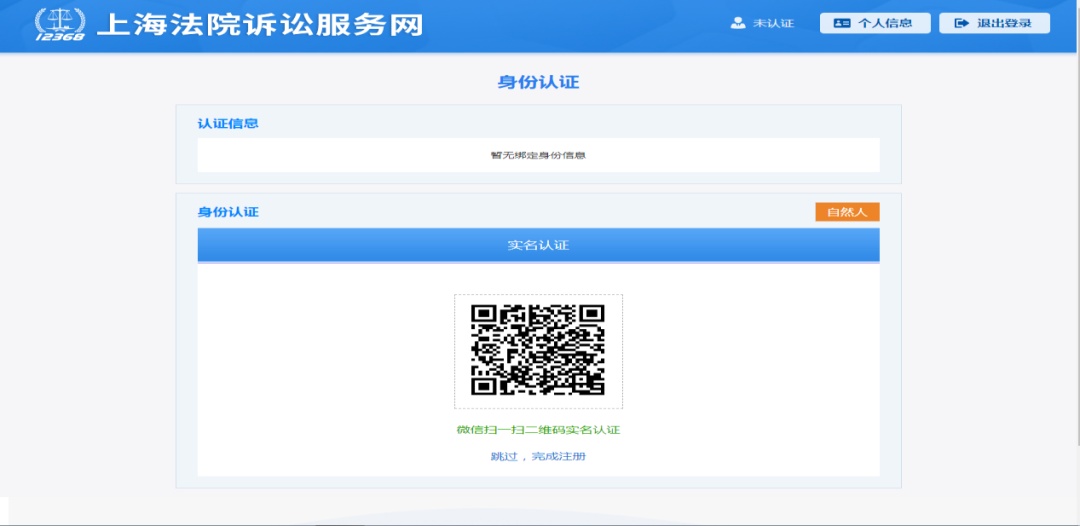Click ID card icon on 个人信息 button
This screenshot has height=526, width=1080.
[x=842, y=23]
